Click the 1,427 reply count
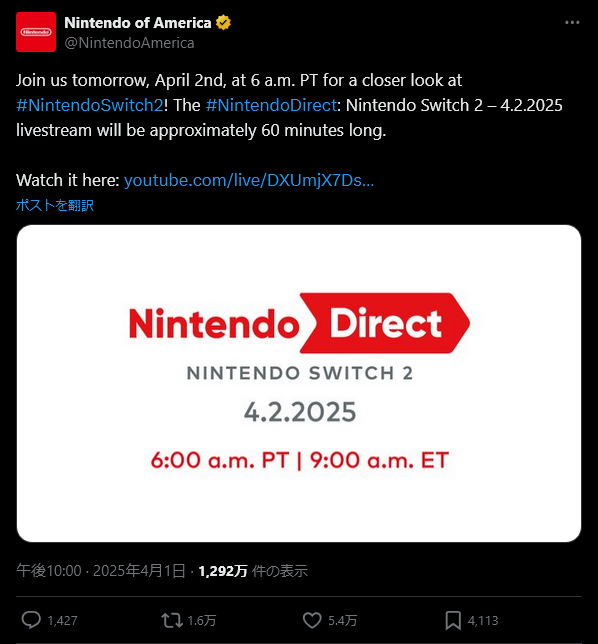 (x=62, y=620)
